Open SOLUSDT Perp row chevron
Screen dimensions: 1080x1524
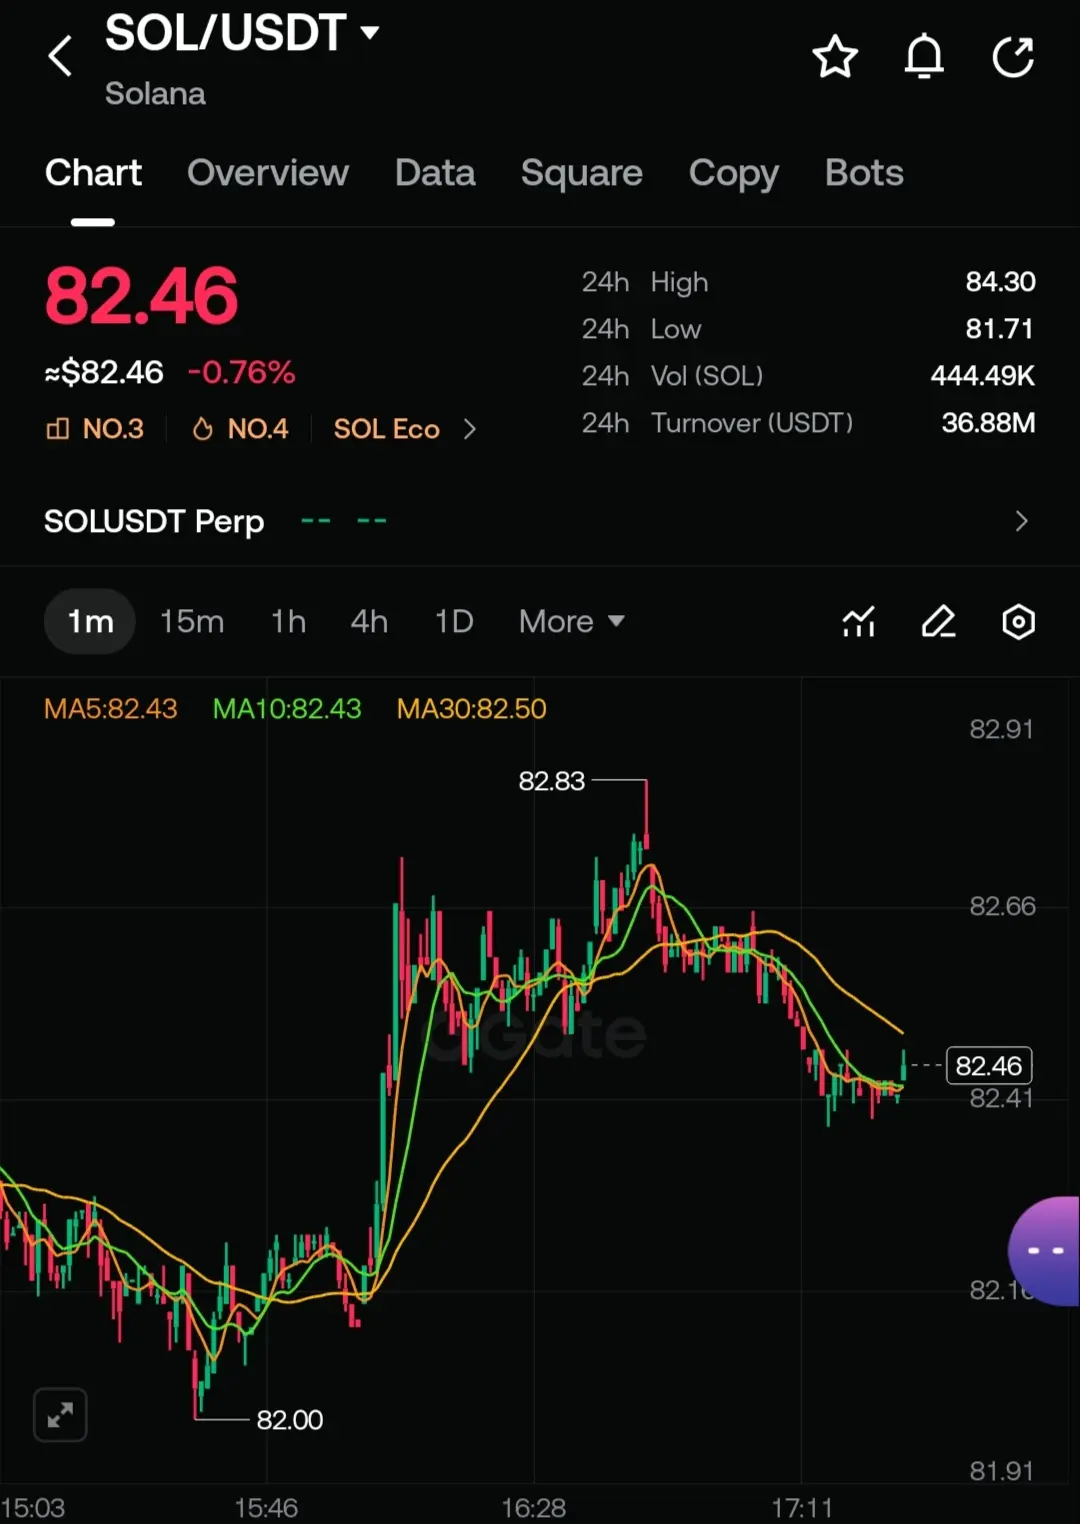(1021, 521)
